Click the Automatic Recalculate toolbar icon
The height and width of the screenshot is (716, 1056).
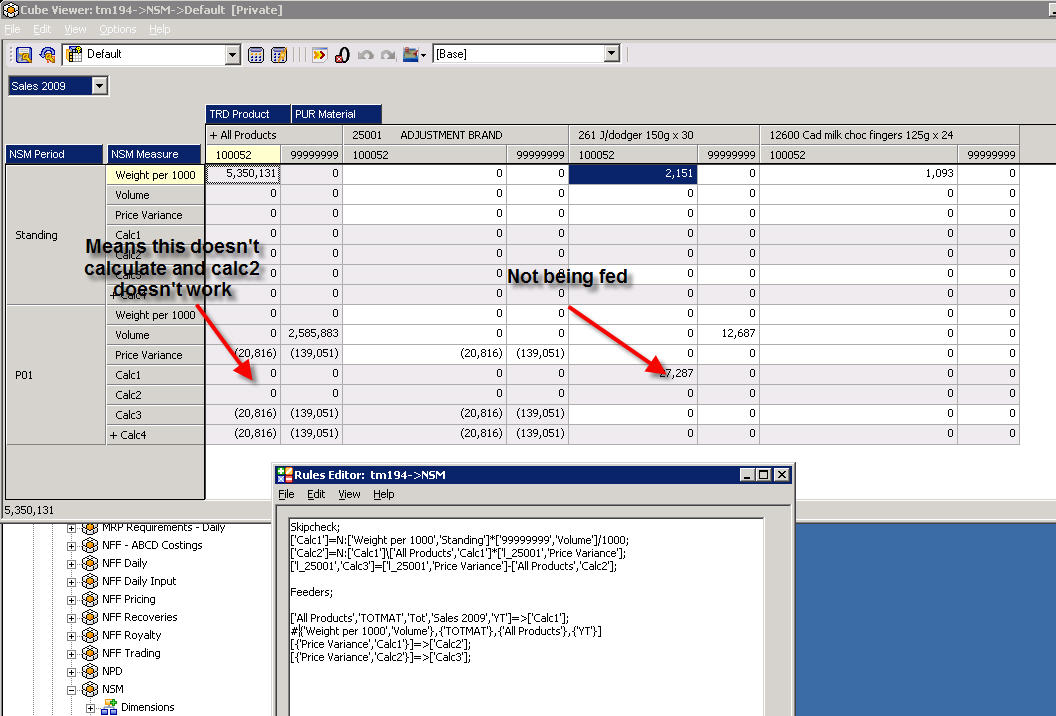point(279,55)
